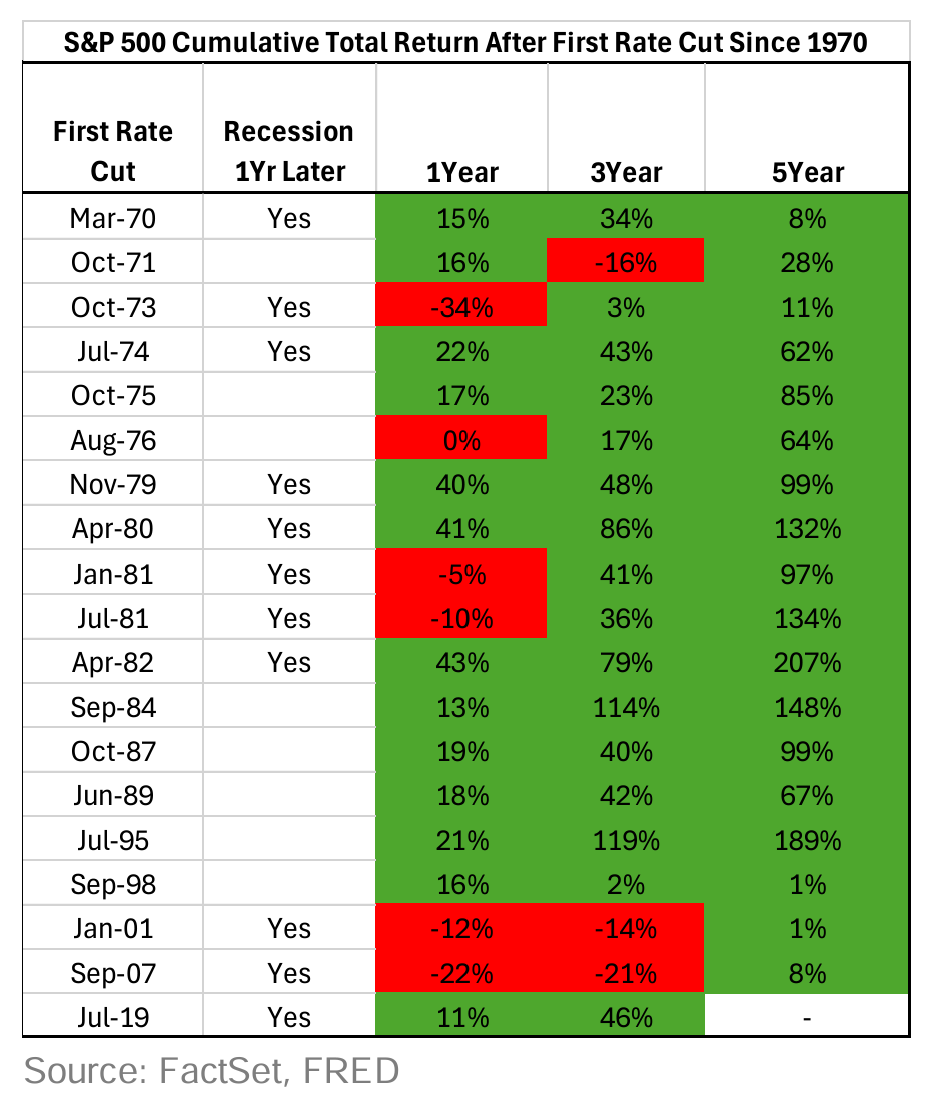Click the 114% three-year return cell
The image size is (930, 1098).
tap(626, 708)
